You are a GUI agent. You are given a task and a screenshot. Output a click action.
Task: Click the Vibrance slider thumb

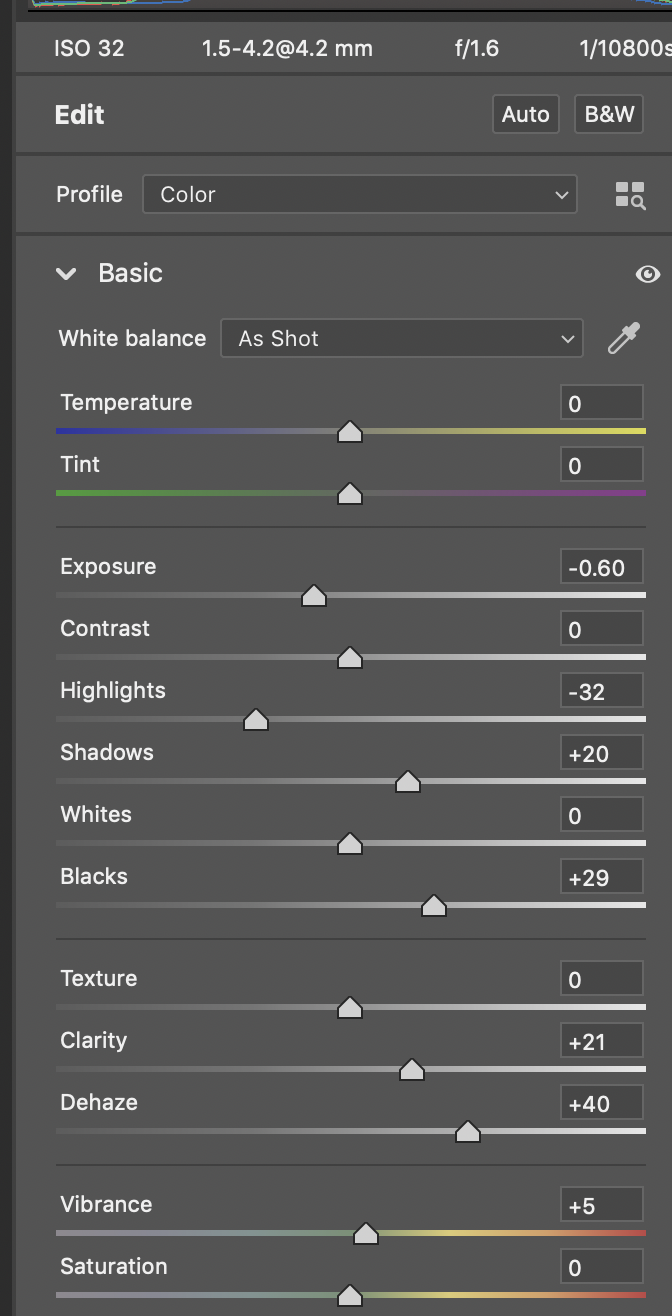click(x=366, y=1234)
